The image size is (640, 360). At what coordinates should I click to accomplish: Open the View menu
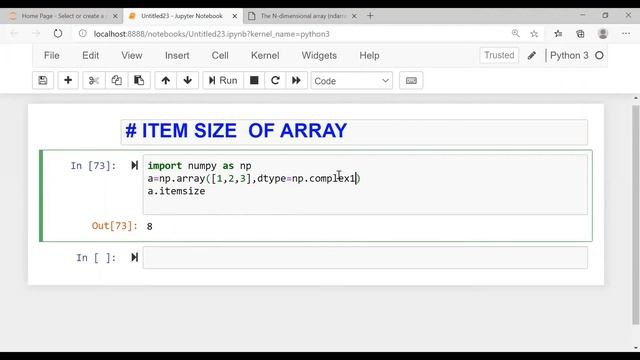tap(131, 56)
